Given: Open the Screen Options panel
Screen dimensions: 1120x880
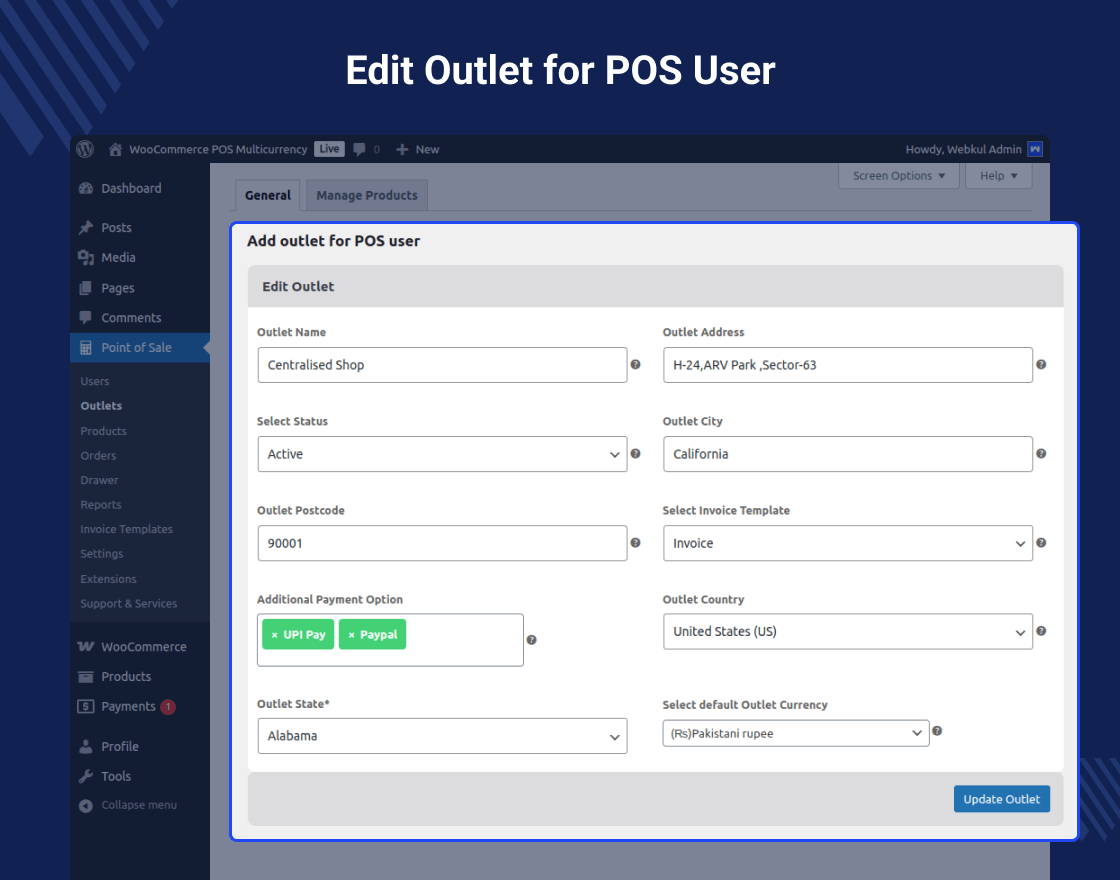Looking at the screenshot, I should [897, 175].
